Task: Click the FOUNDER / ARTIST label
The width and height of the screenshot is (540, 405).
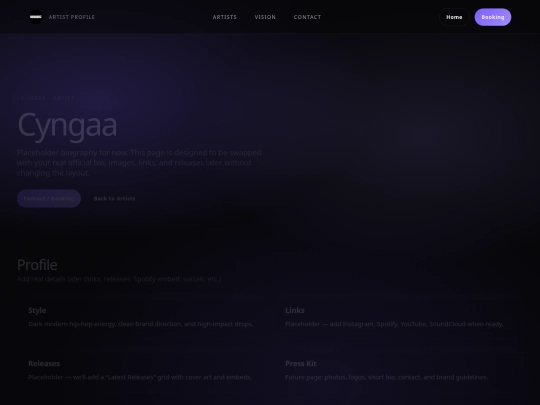Action: 46,98
